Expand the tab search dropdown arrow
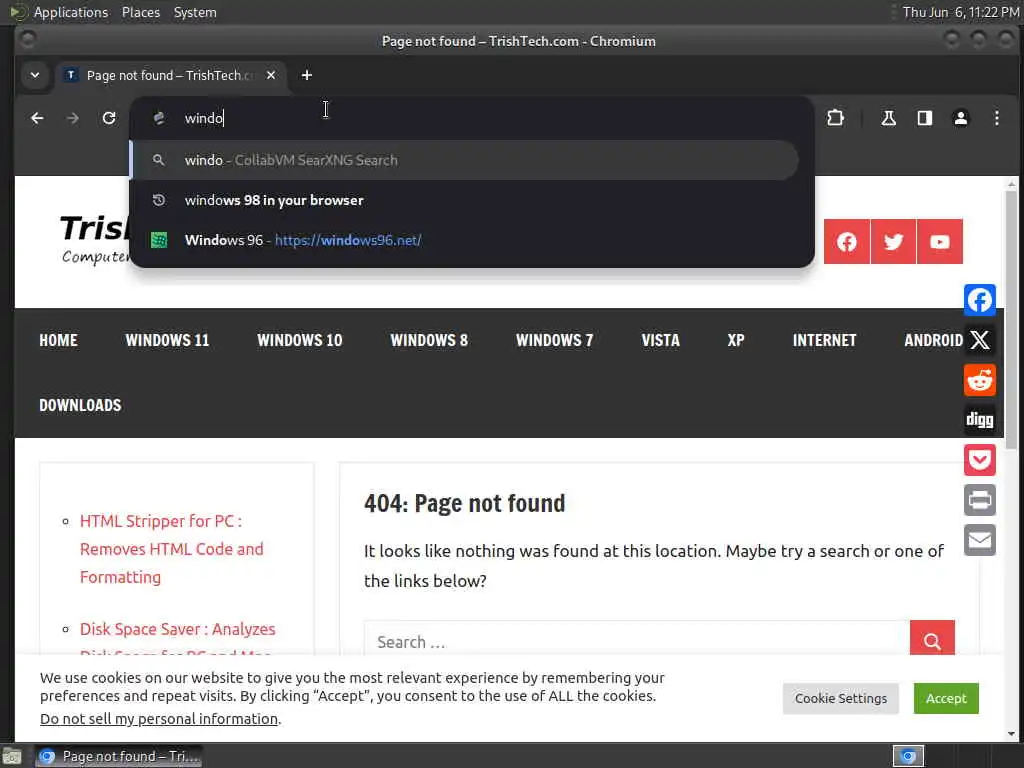The image size is (1024, 768). [x=35, y=76]
